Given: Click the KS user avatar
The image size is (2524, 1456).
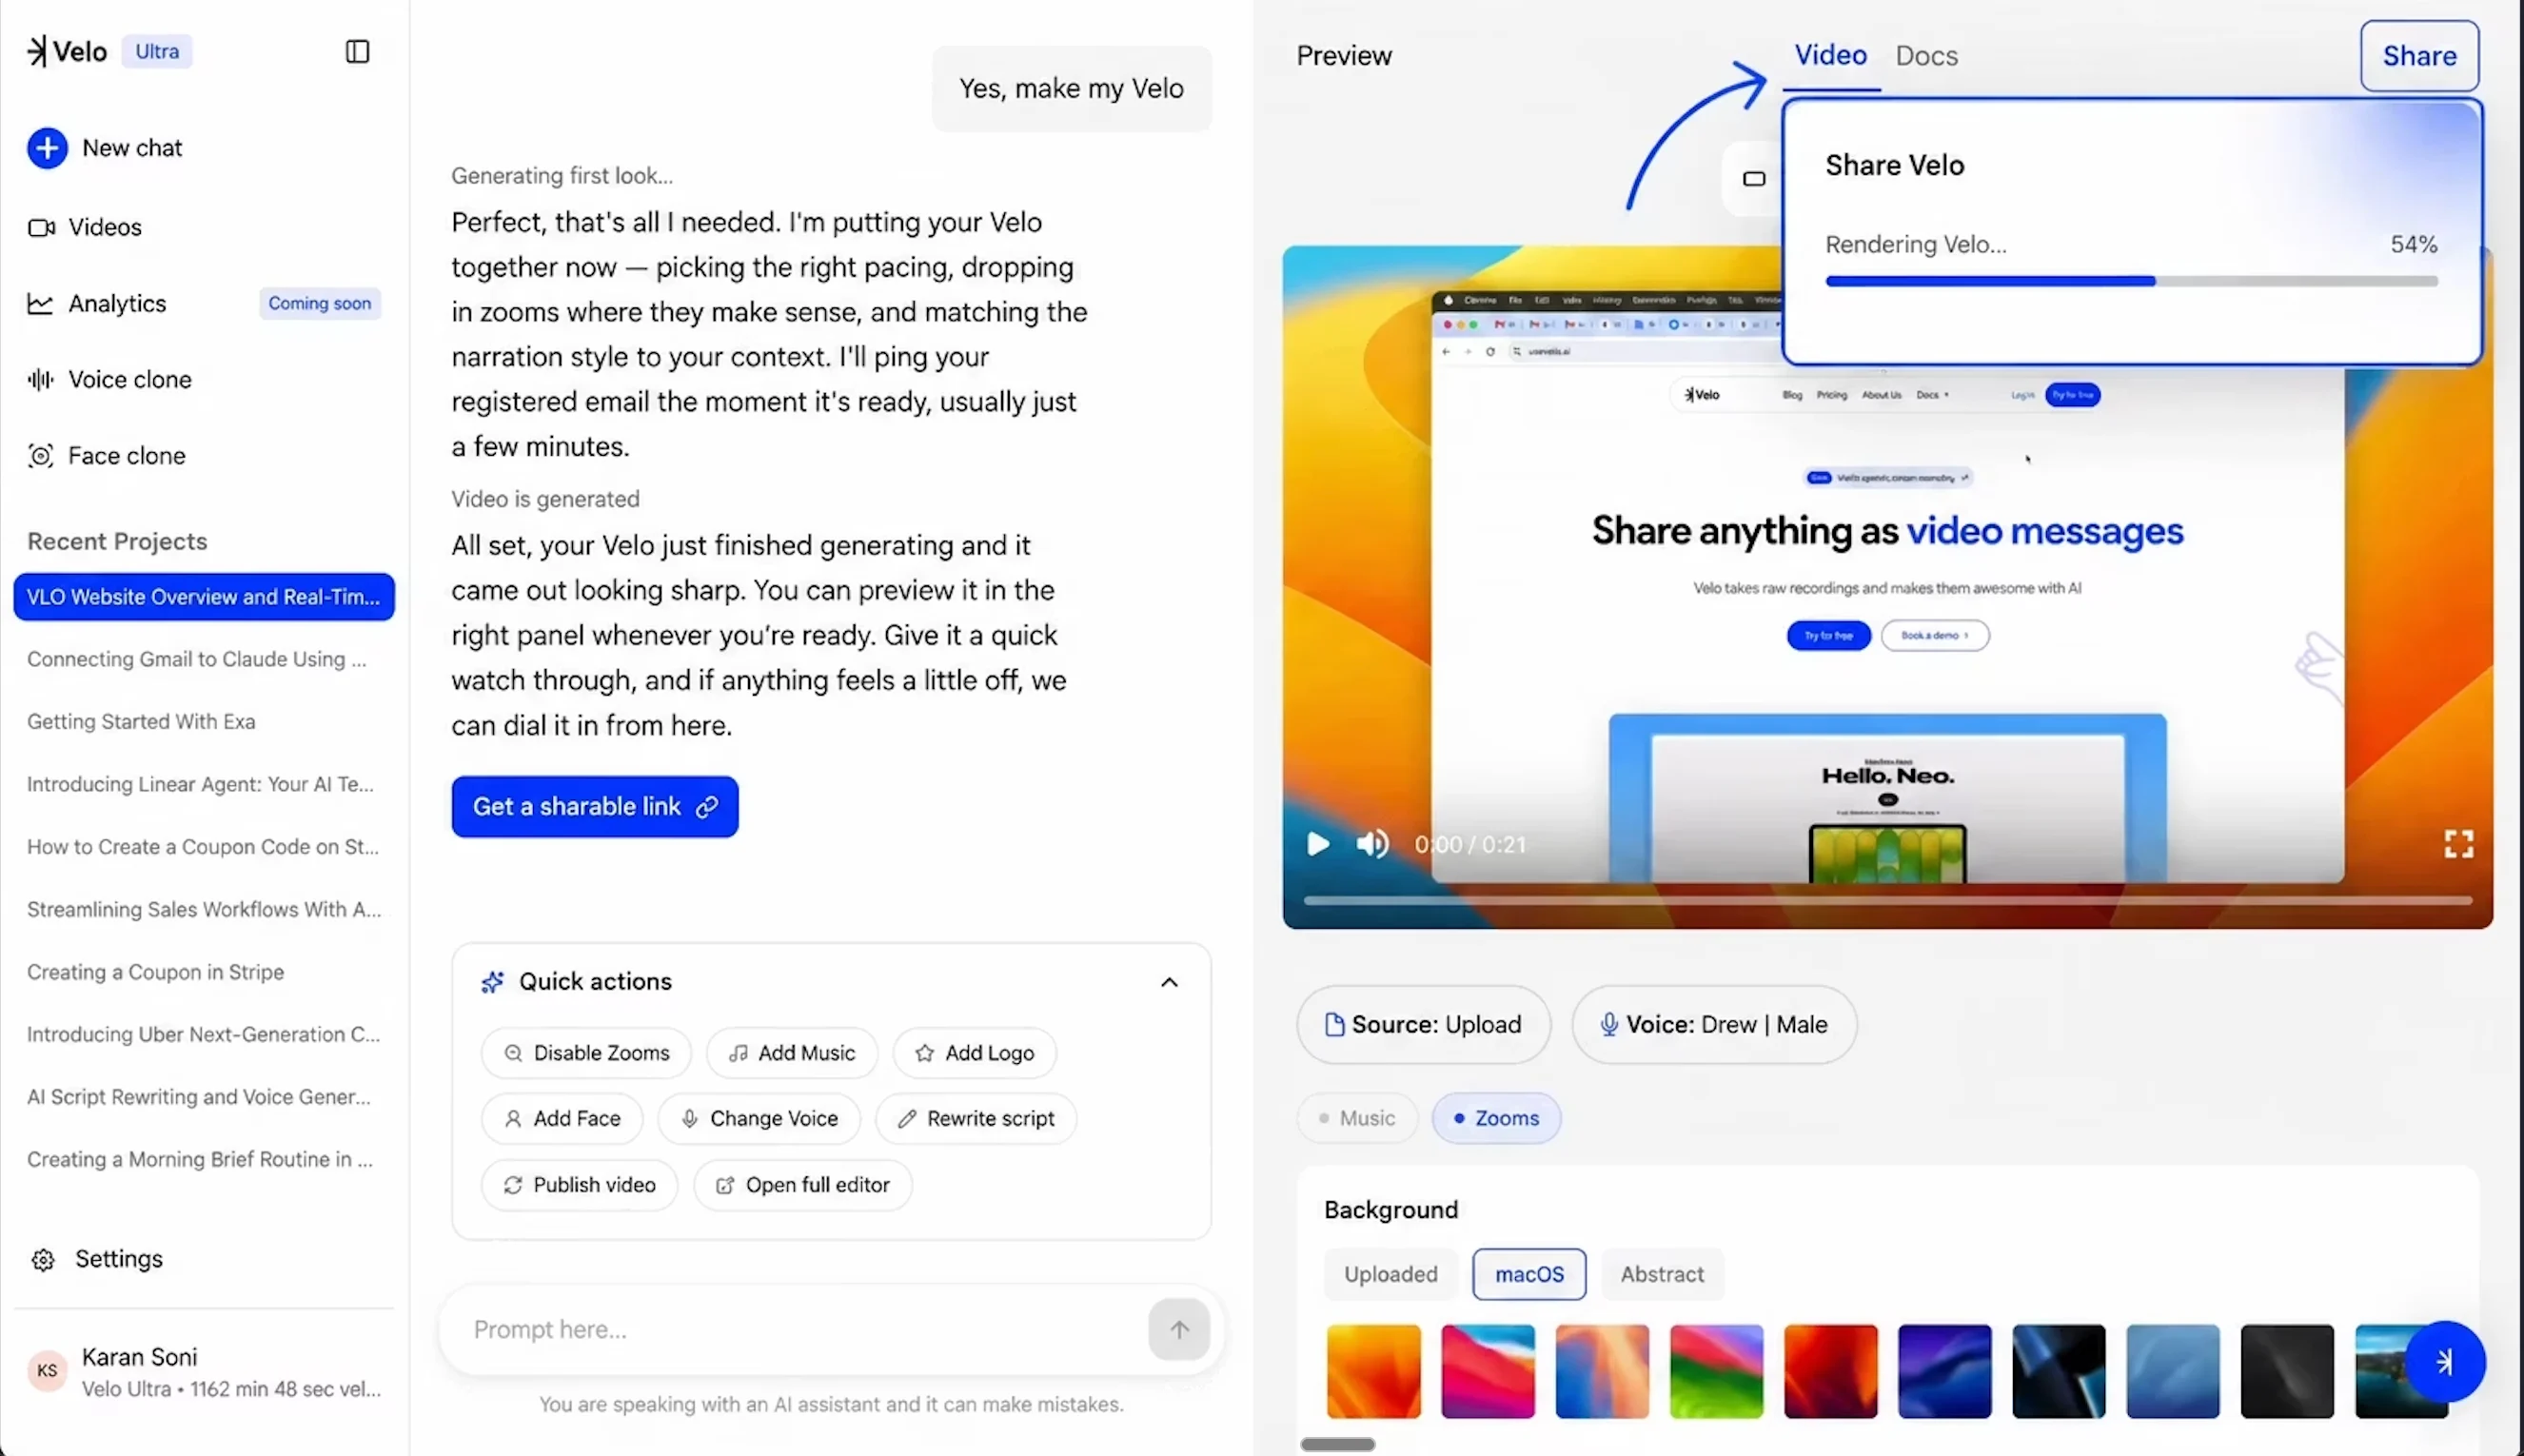Looking at the screenshot, I should pos(47,1370).
